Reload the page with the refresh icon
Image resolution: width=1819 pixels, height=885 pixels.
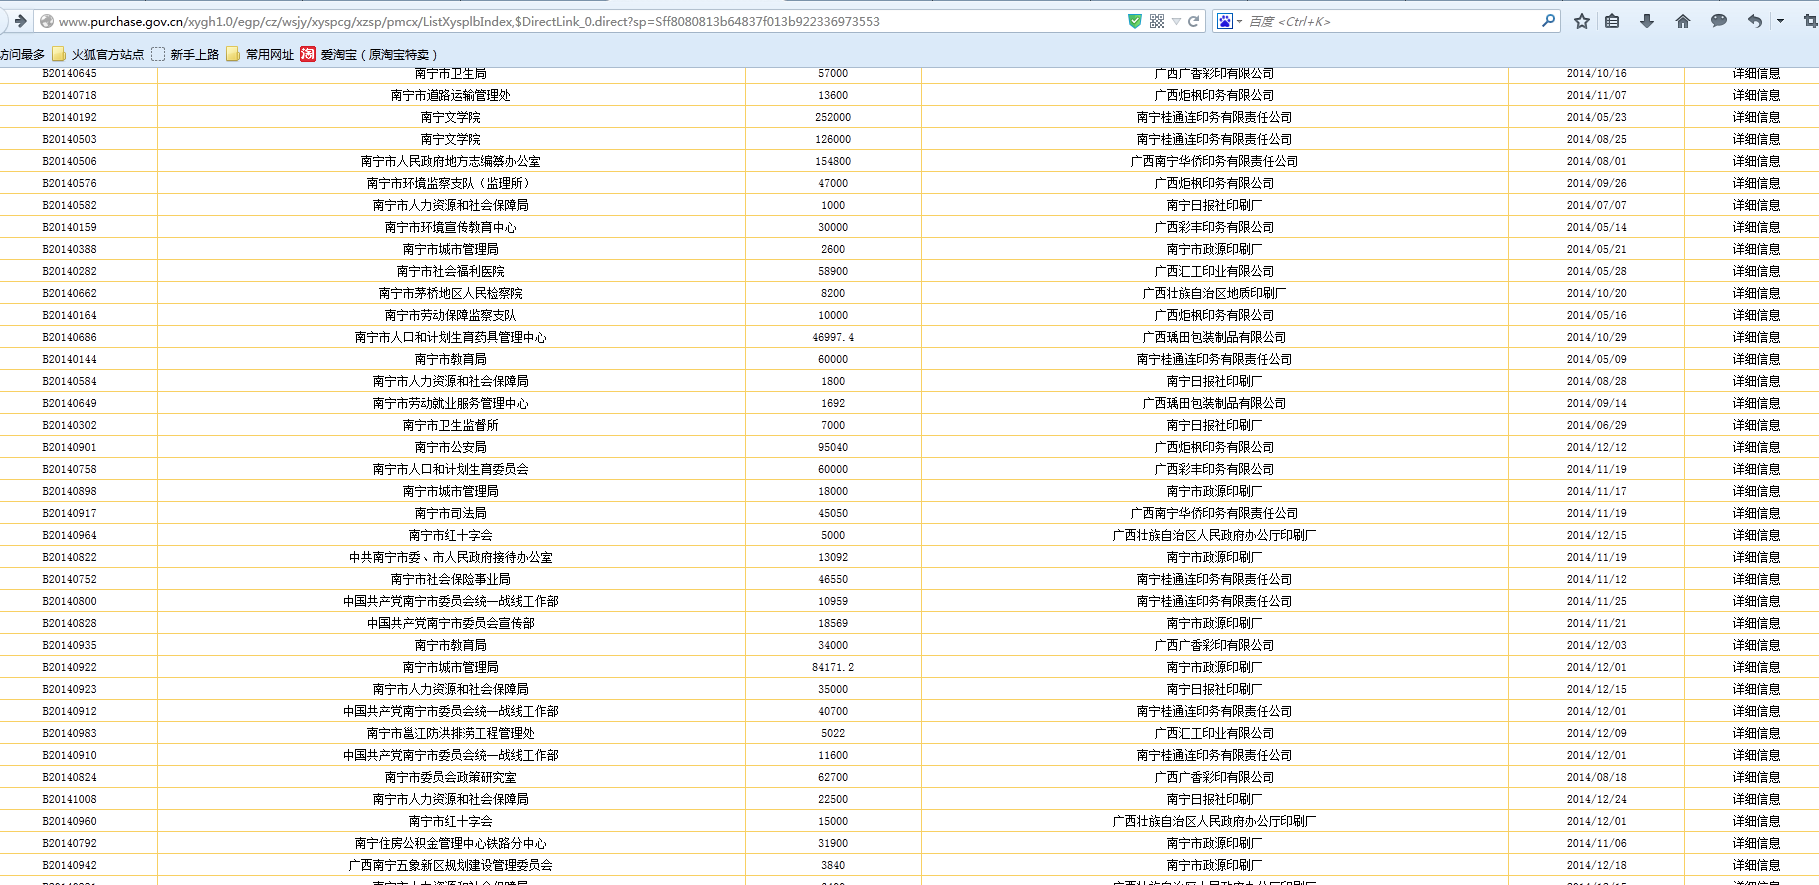(x=1193, y=21)
